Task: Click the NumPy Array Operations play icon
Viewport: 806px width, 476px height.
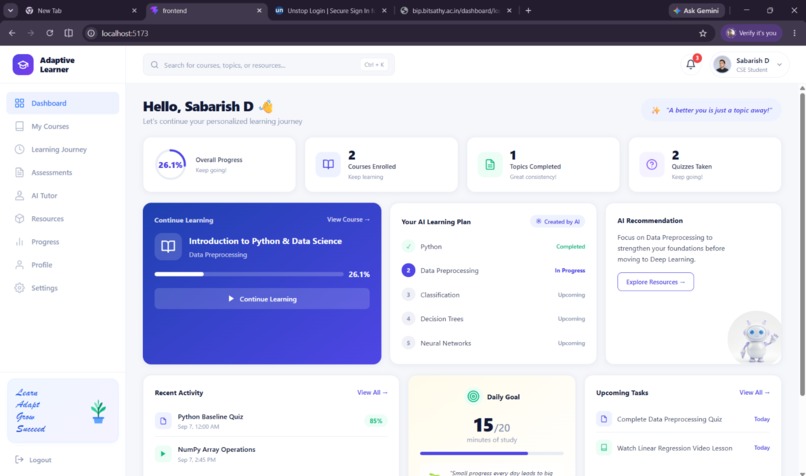Action: pos(163,454)
